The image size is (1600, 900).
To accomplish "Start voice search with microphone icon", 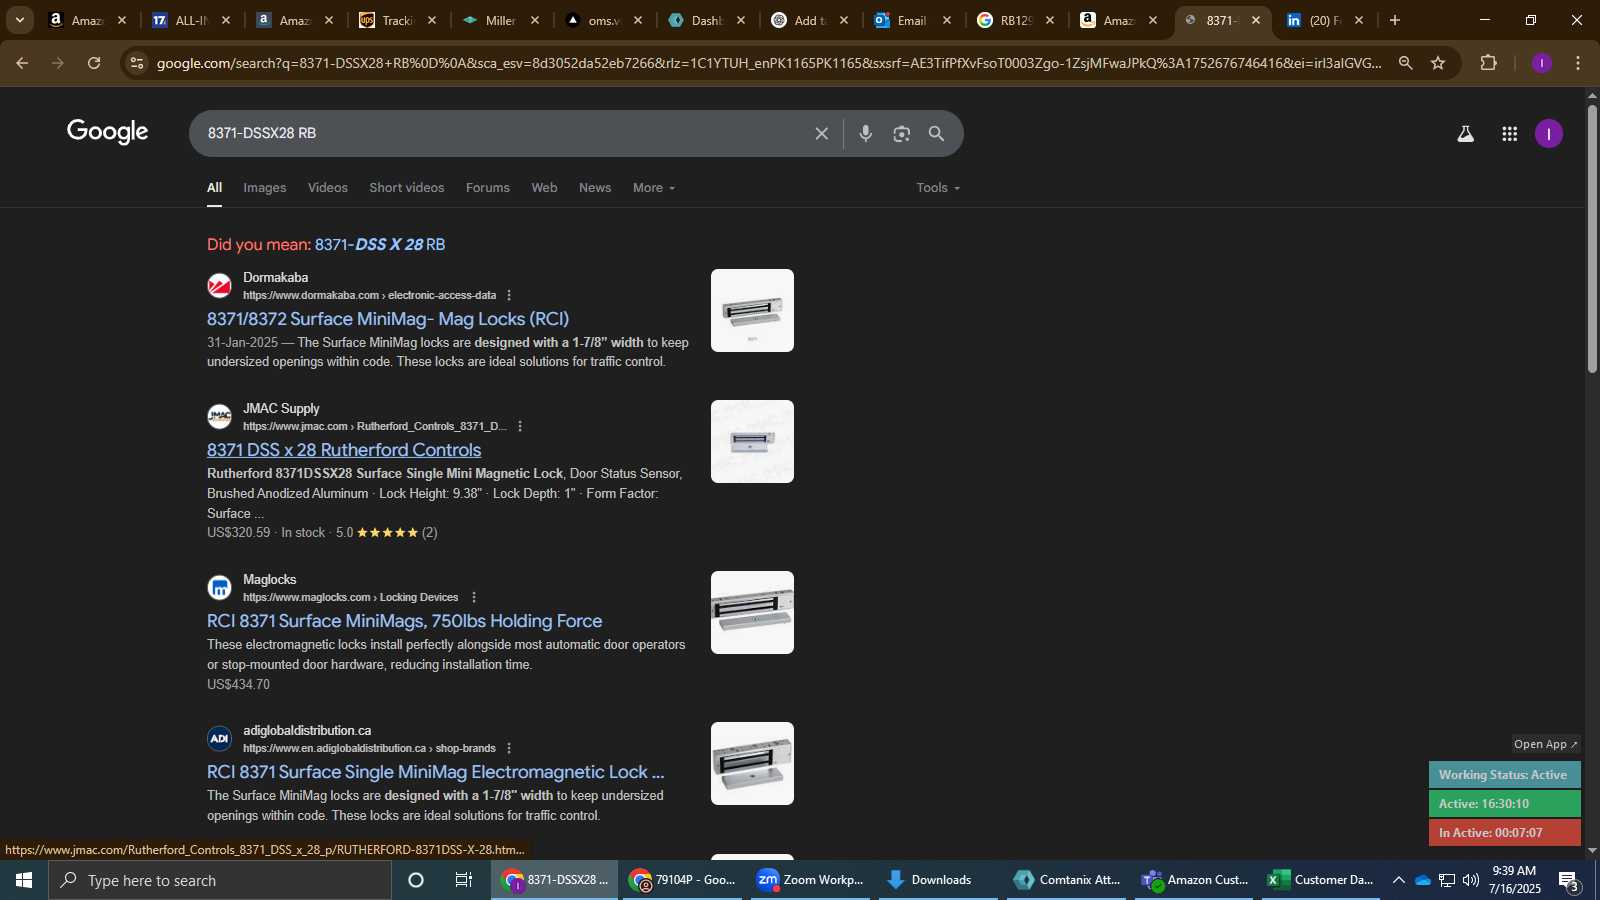I will pyautogui.click(x=866, y=133).
